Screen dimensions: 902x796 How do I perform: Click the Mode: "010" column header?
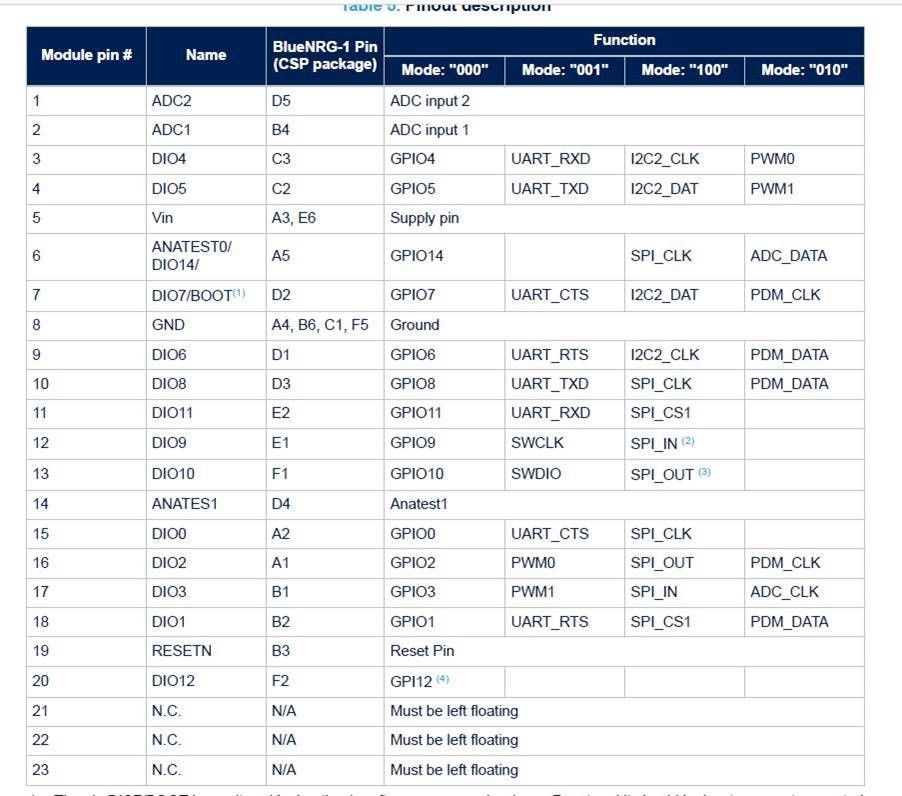coord(804,70)
